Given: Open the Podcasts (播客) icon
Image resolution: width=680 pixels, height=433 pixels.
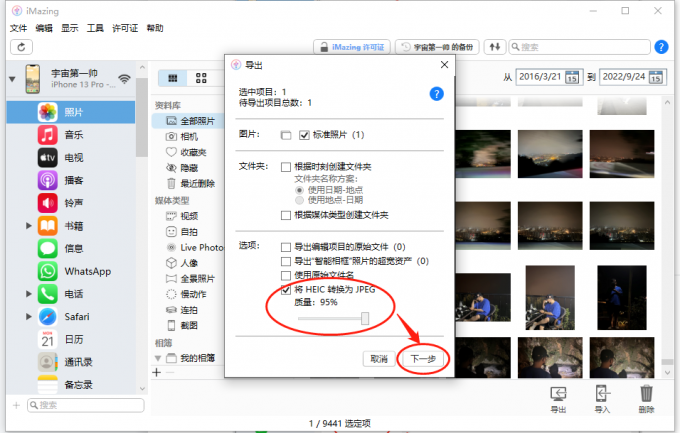Looking at the screenshot, I should pyautogui.click(x=48, y=180).
